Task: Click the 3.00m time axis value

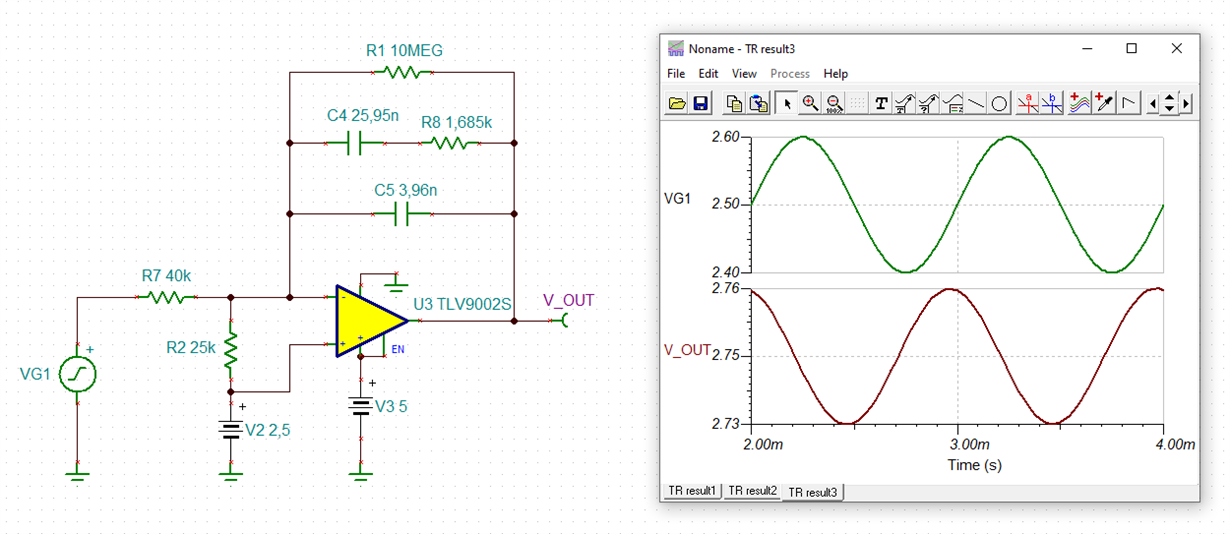Action: [970, 443]
